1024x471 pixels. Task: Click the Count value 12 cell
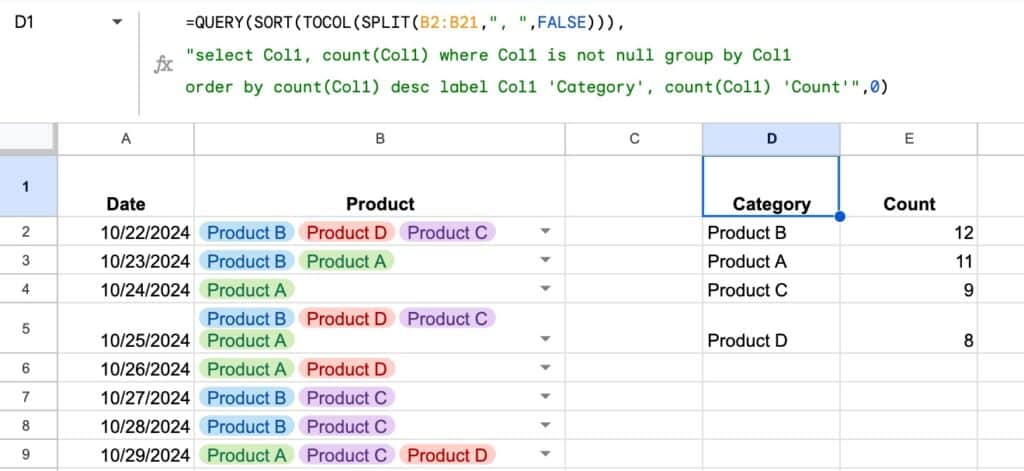tap(908, 233)
